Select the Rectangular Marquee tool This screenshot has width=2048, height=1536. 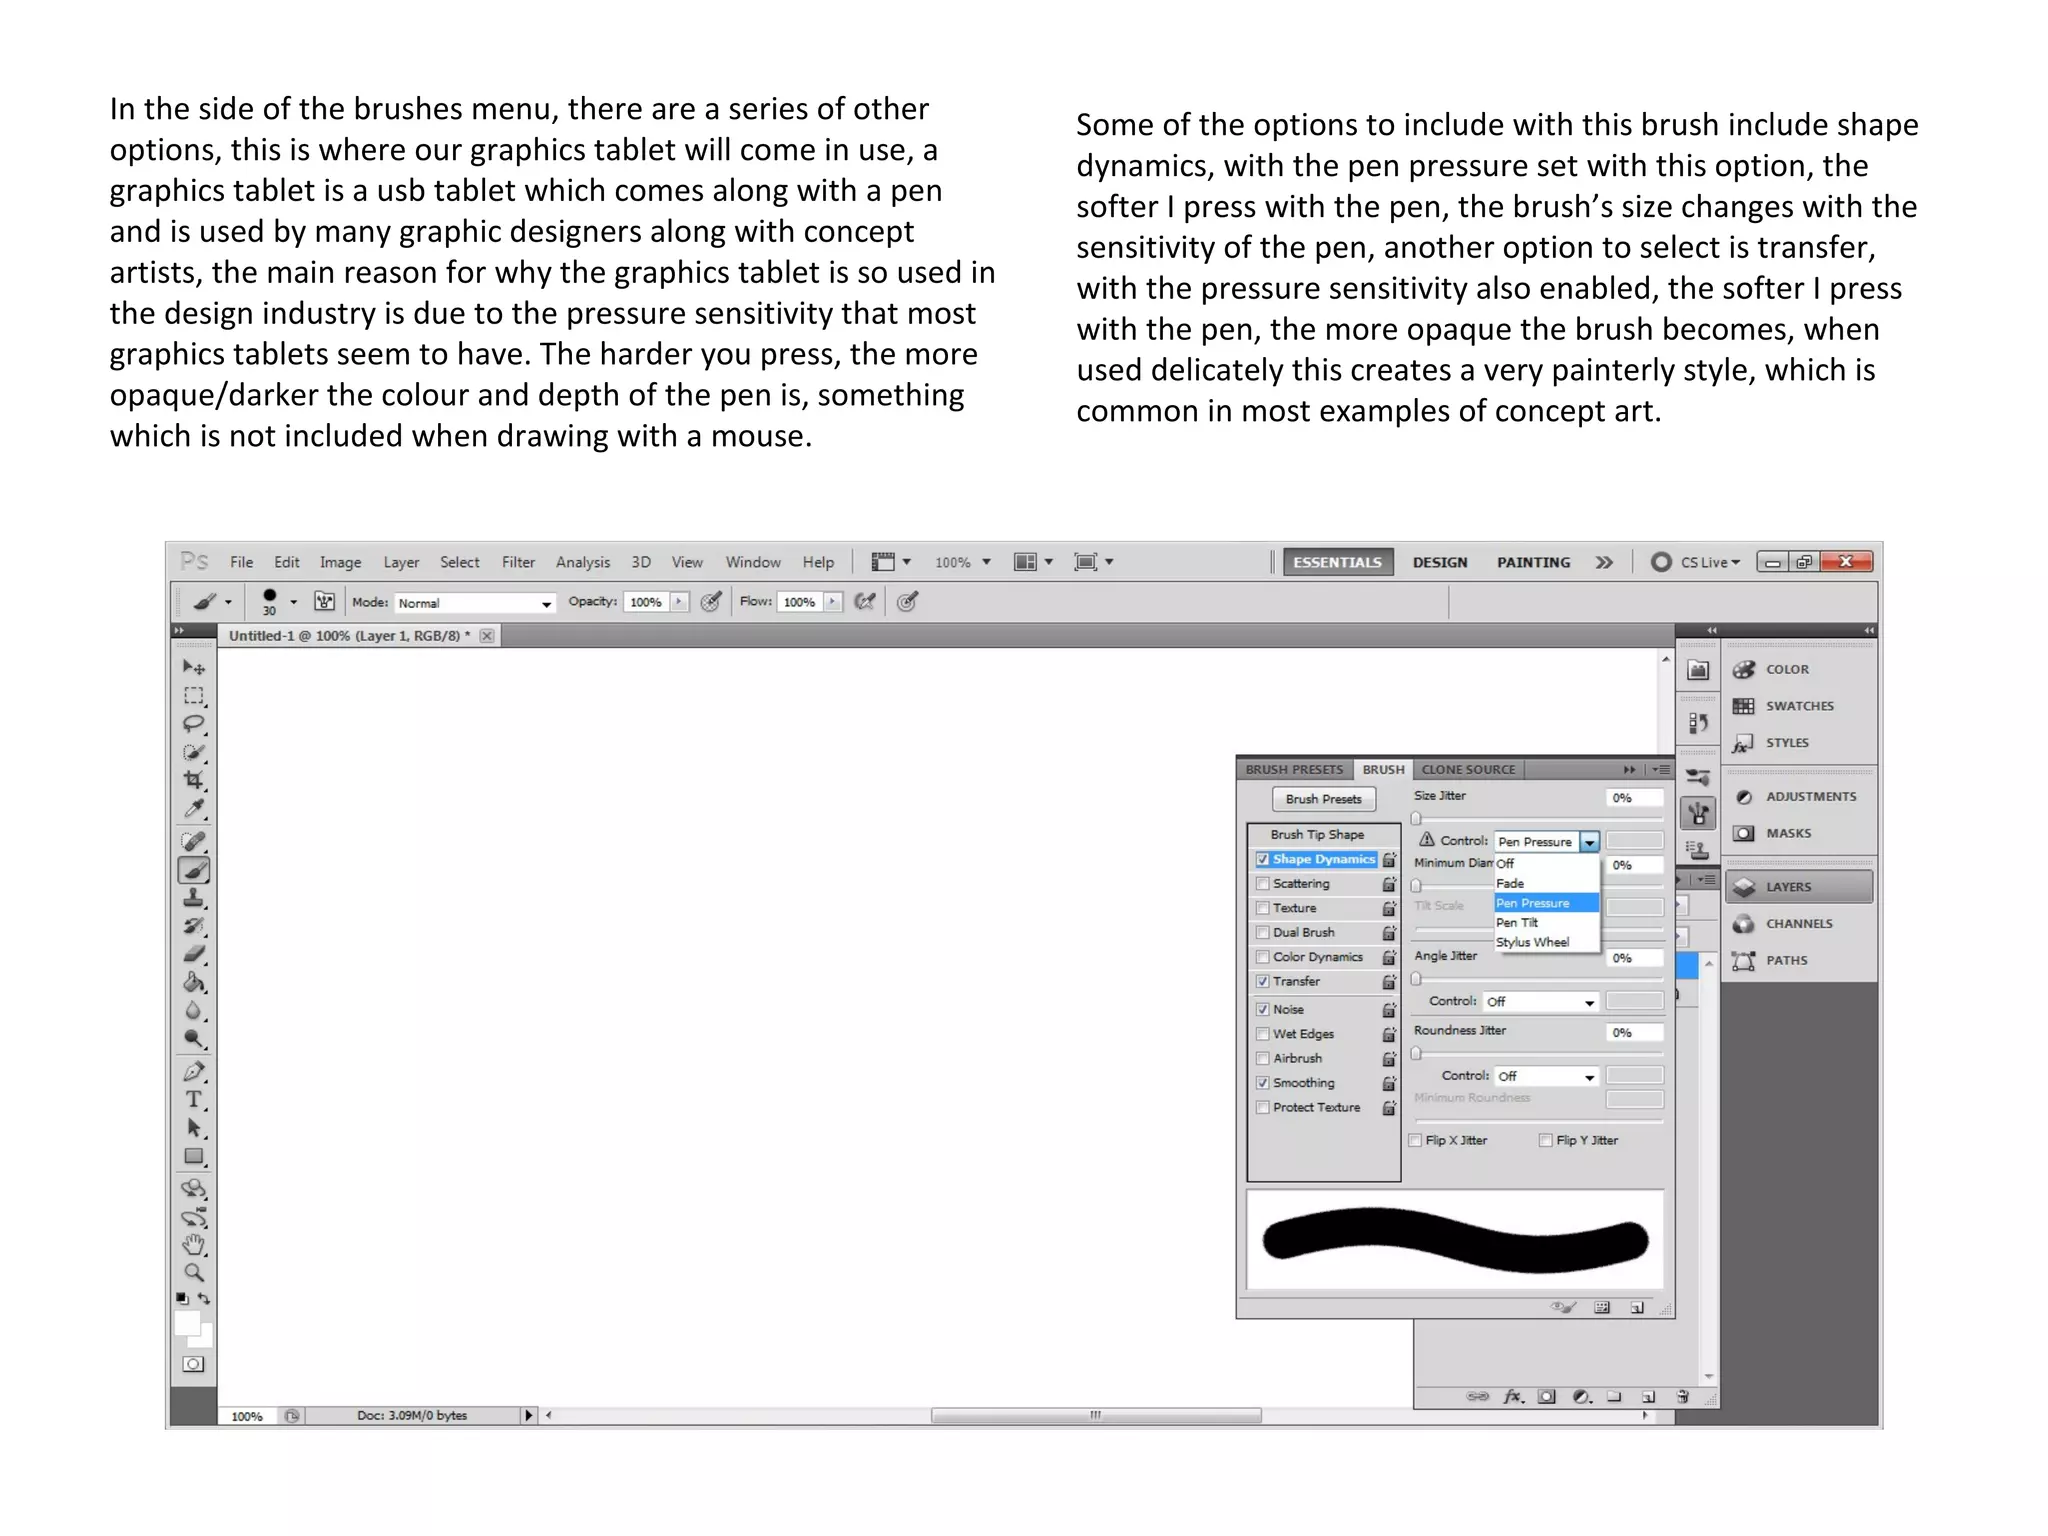click(194, 696)
